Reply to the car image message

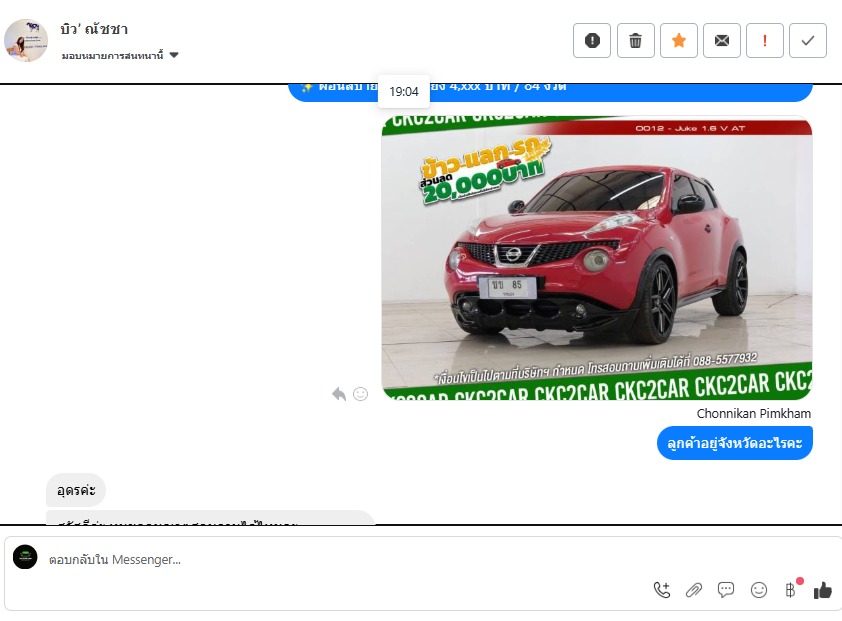tap(339, 394)
